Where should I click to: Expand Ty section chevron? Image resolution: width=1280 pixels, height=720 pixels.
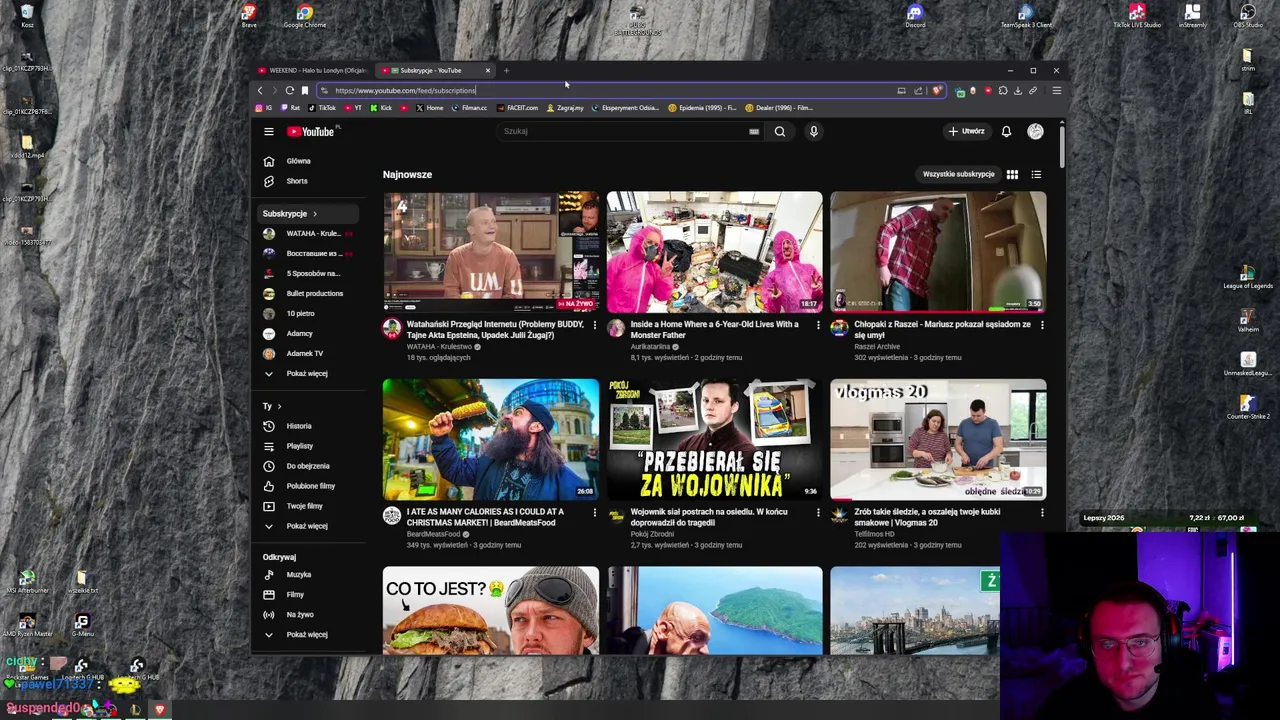click(x=279, y=406)
